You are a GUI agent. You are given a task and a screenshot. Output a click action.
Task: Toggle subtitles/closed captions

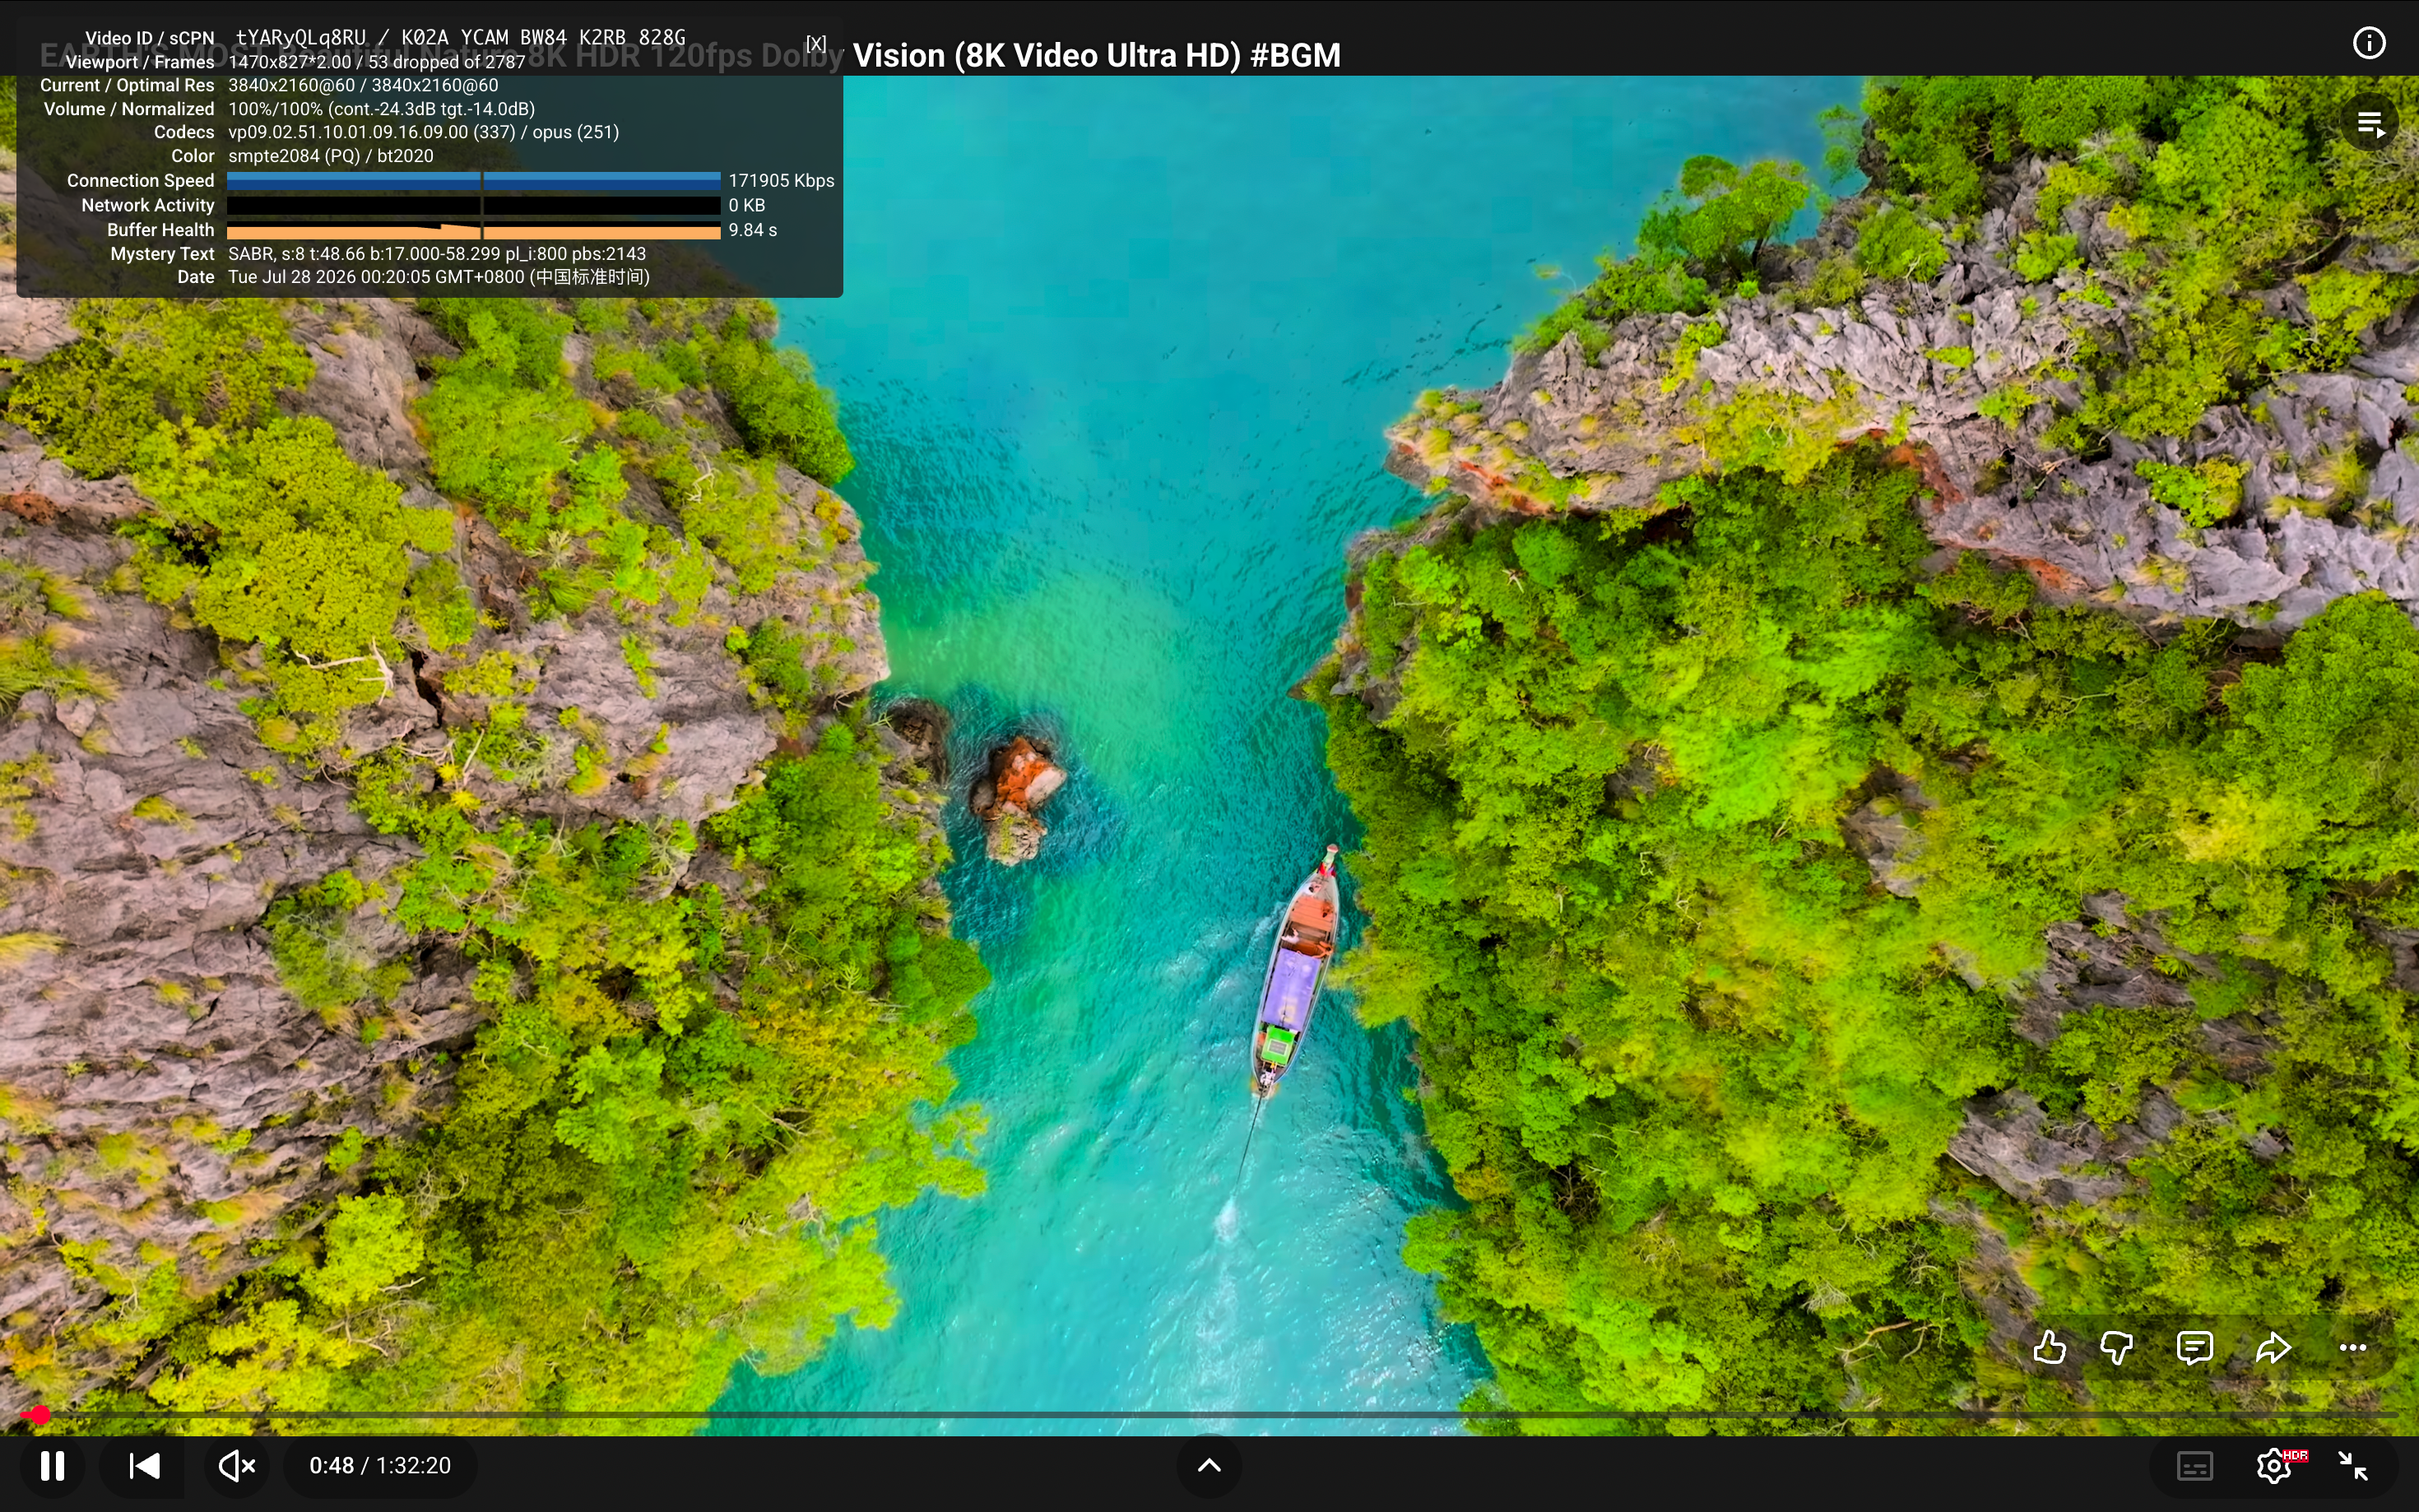pyautogui.click(x=2195, y=1466)
